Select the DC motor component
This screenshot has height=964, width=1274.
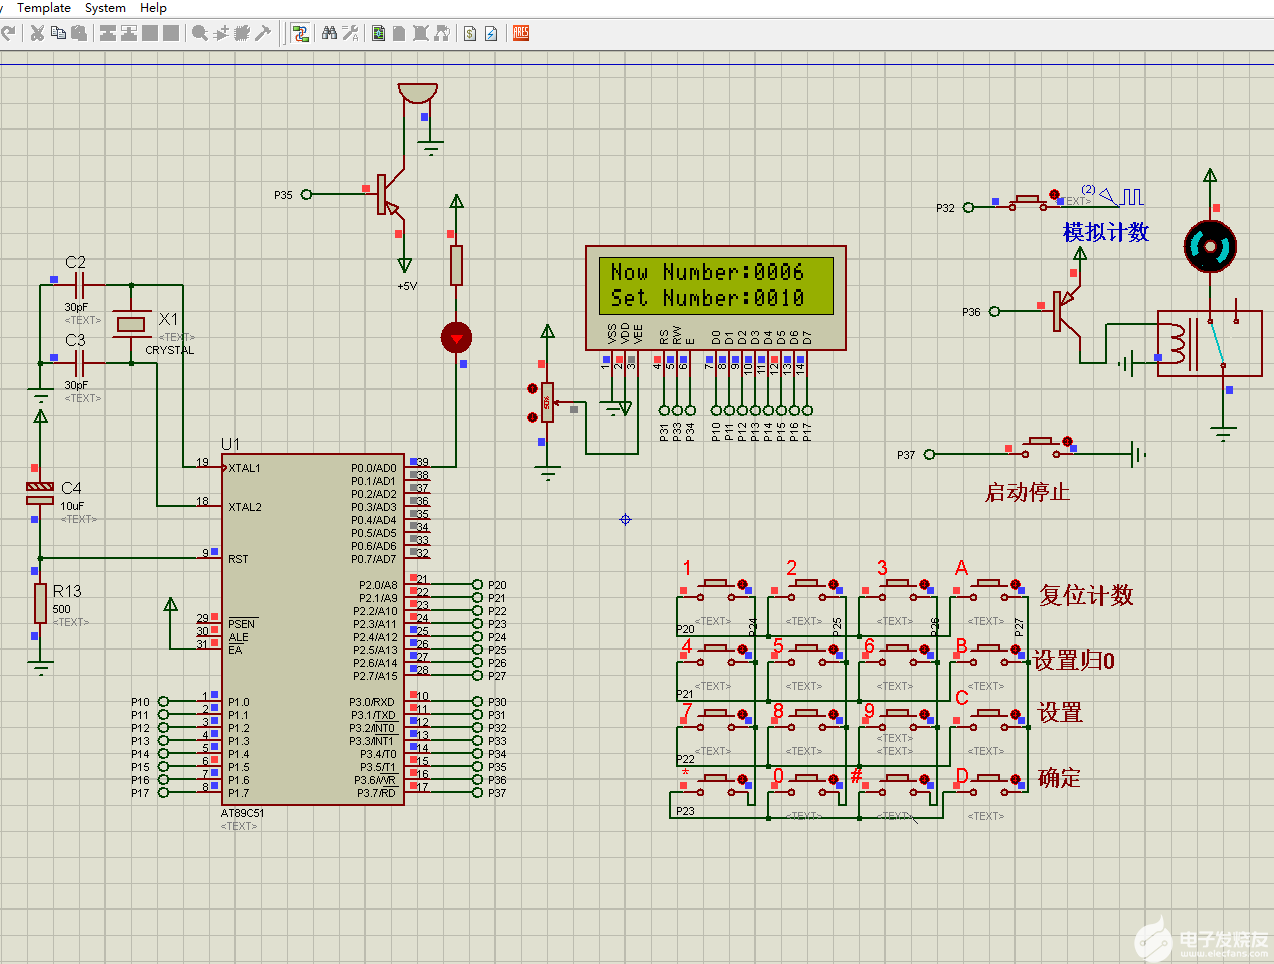point(1210,246)
